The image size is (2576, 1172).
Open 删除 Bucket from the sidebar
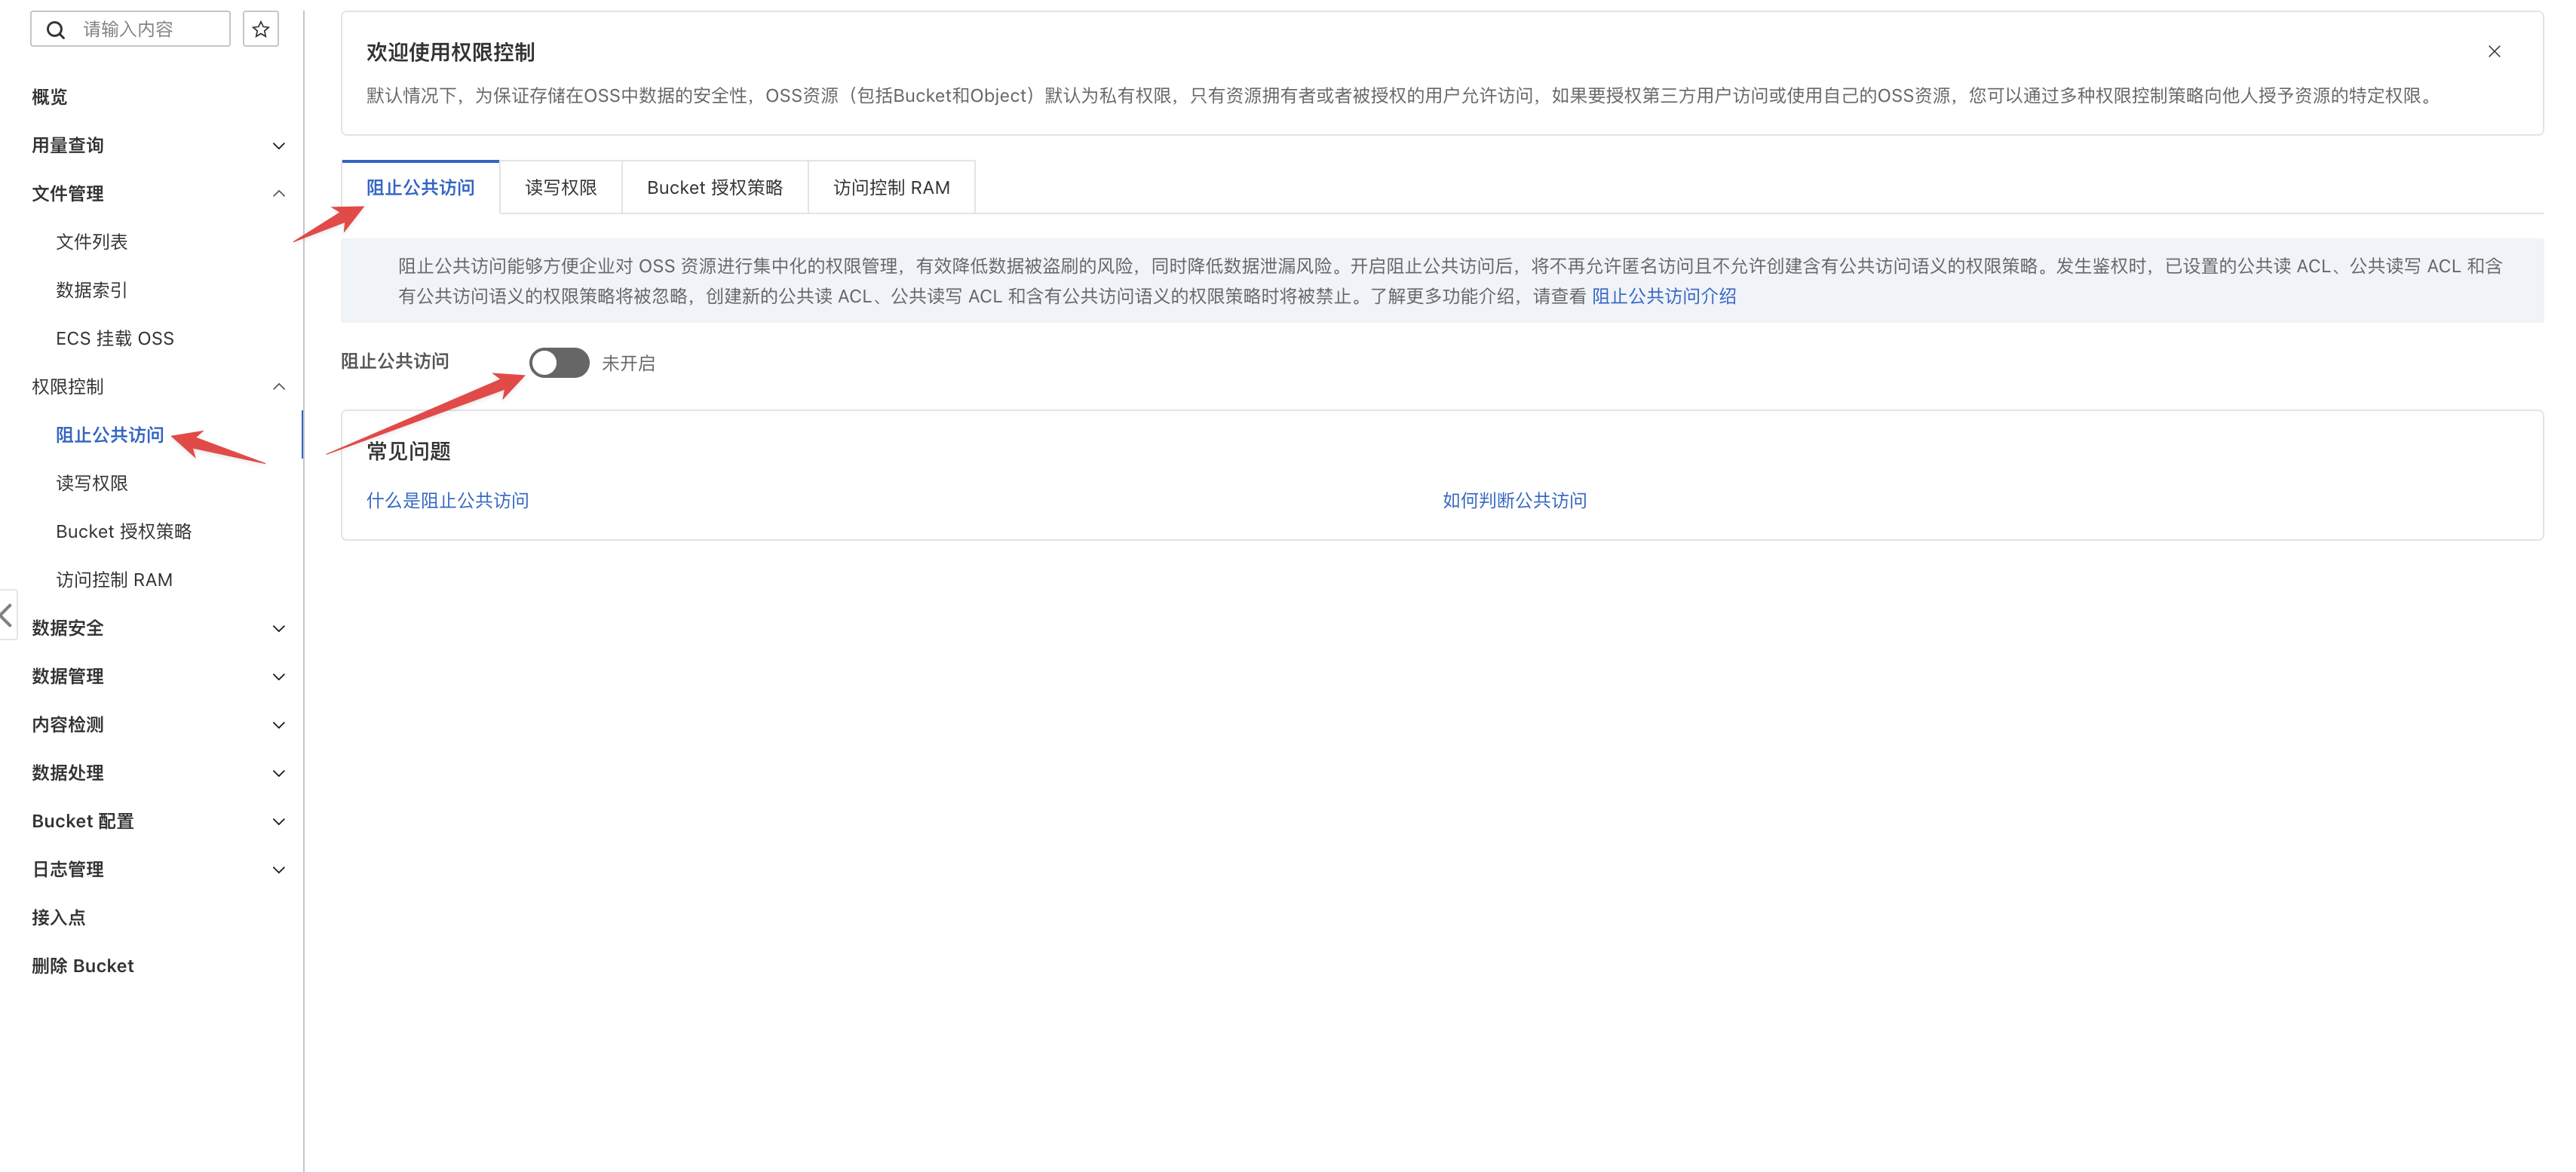click(x=82, y=965)
